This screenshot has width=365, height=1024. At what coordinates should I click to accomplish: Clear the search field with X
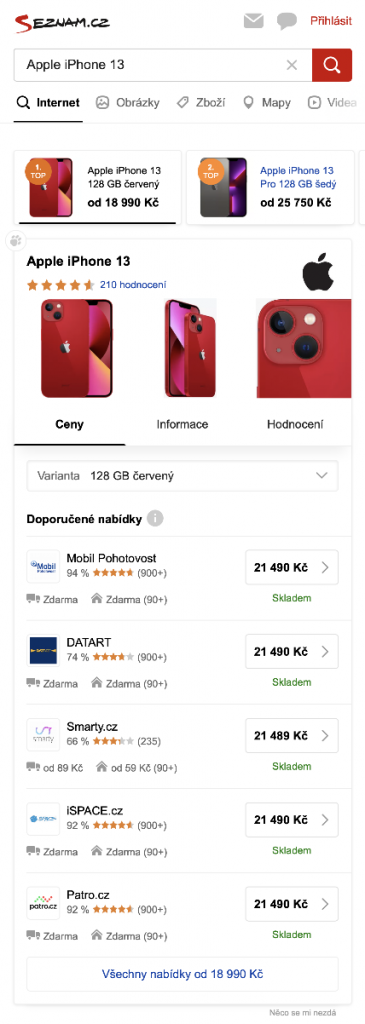click(x=292, y=65)
